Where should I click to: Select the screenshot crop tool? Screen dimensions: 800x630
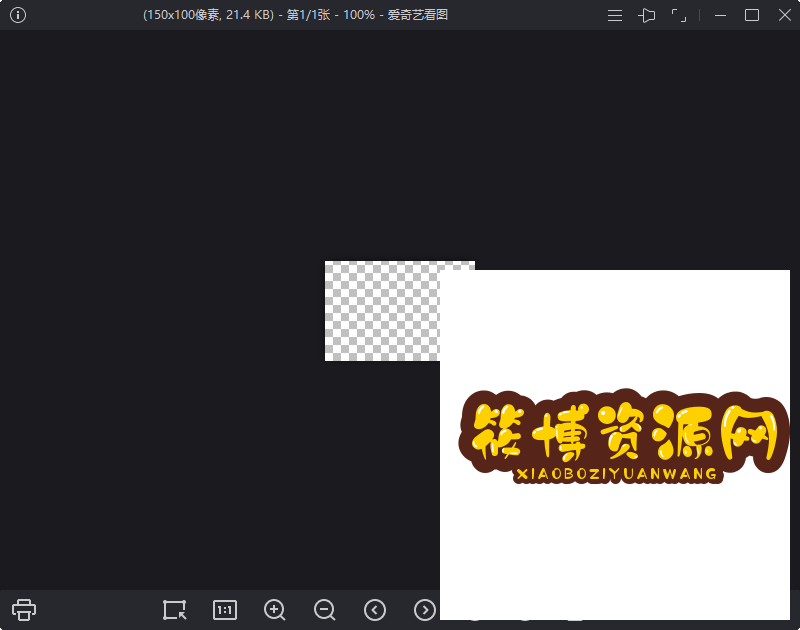coord(174,610)
